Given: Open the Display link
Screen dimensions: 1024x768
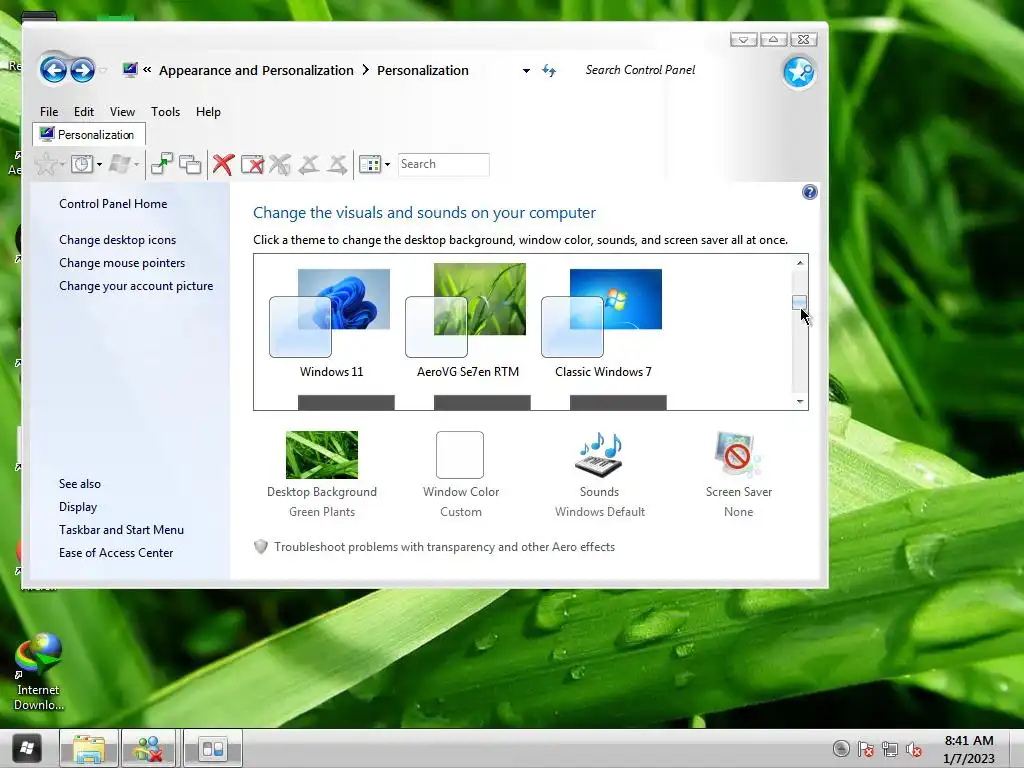Looking at the screenshot, I should point(78,507).
